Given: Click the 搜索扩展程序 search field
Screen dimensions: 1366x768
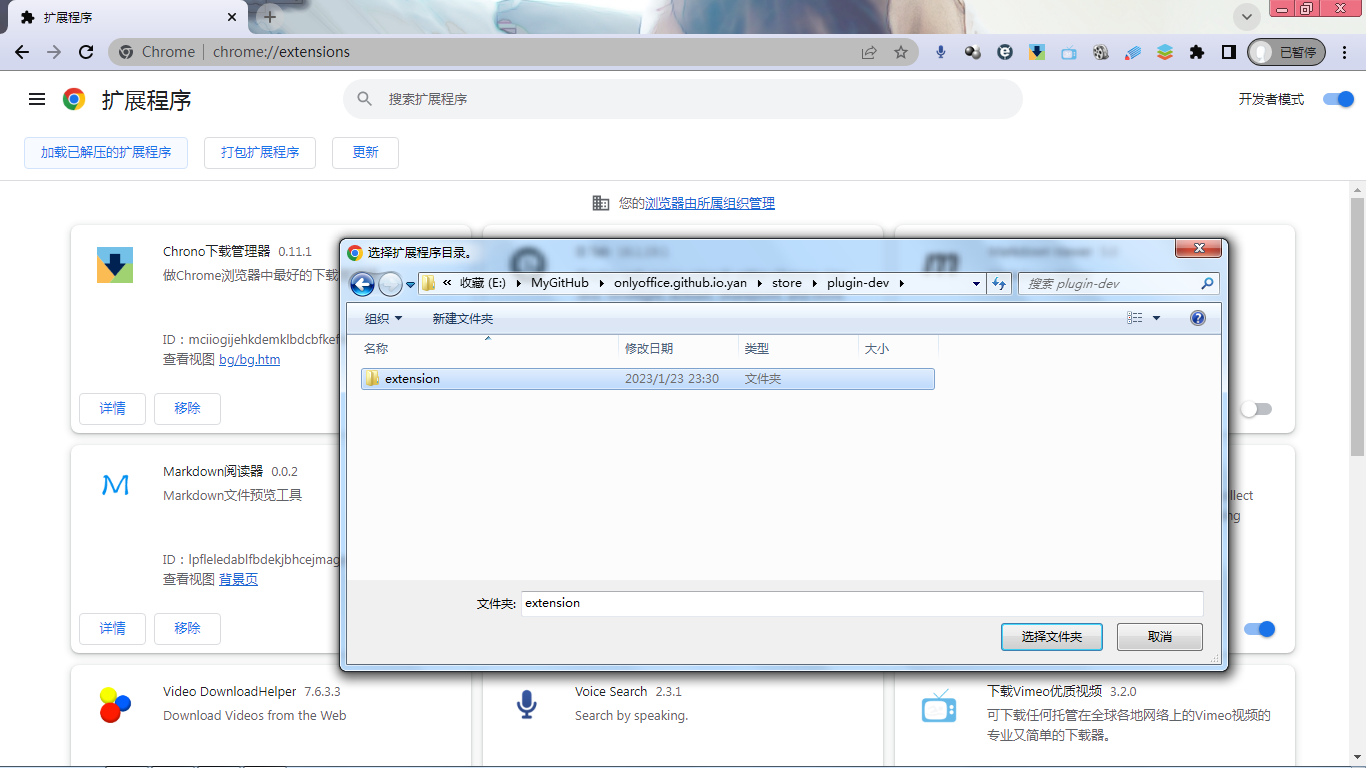Looking at the screenshot, I should (683, 99).
